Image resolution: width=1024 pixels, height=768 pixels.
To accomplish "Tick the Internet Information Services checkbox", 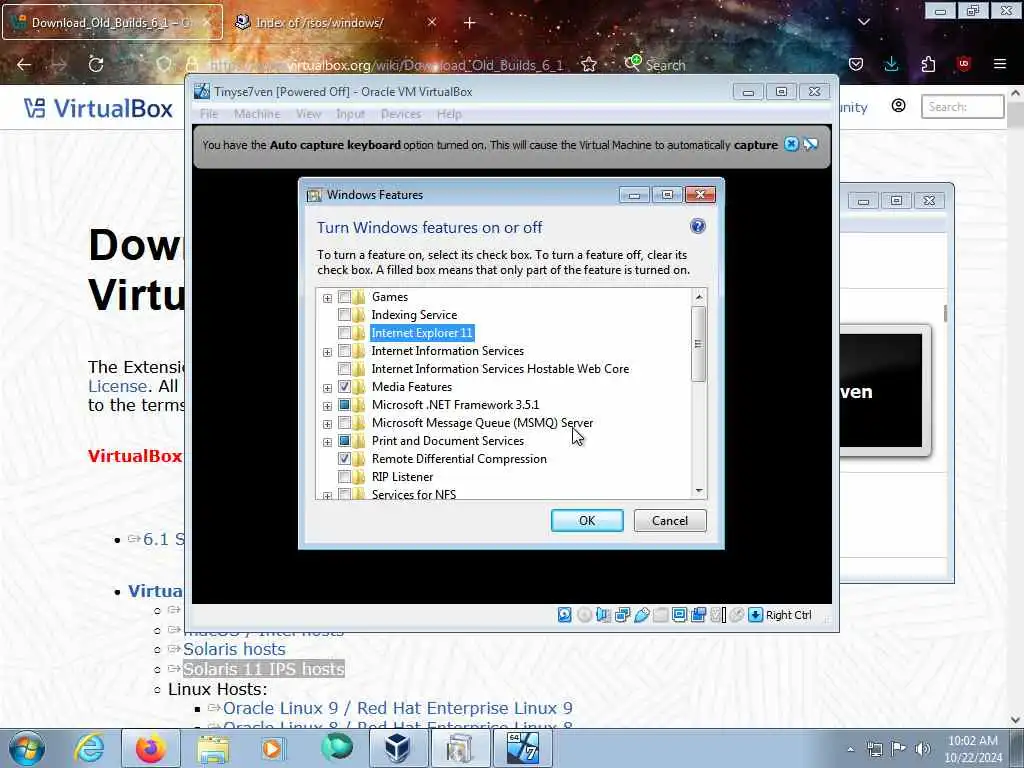I will [x=344, y=351].
